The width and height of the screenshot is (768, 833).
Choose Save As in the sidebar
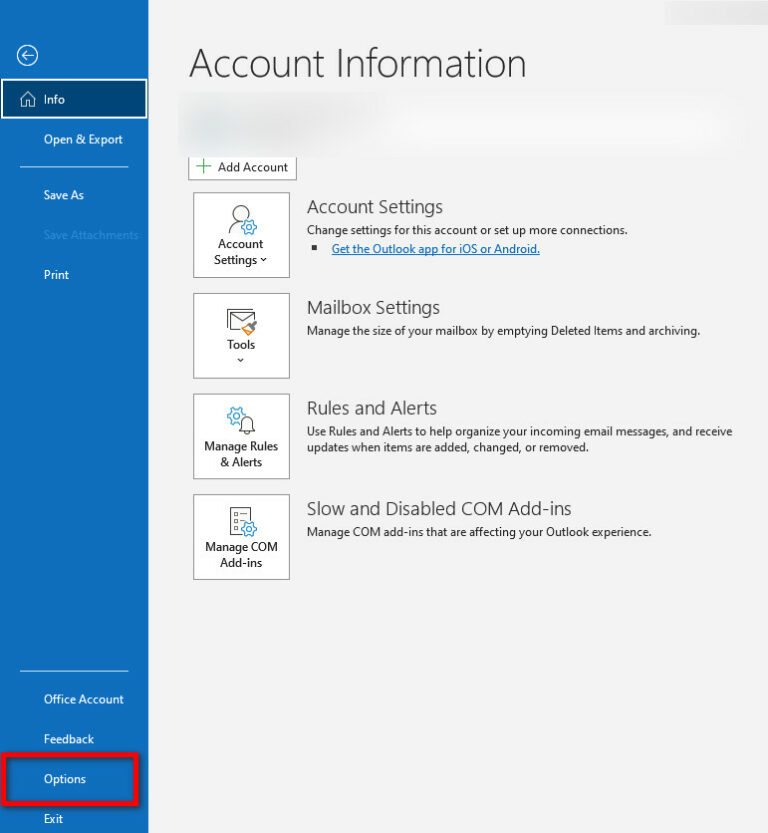click(64, 195)
